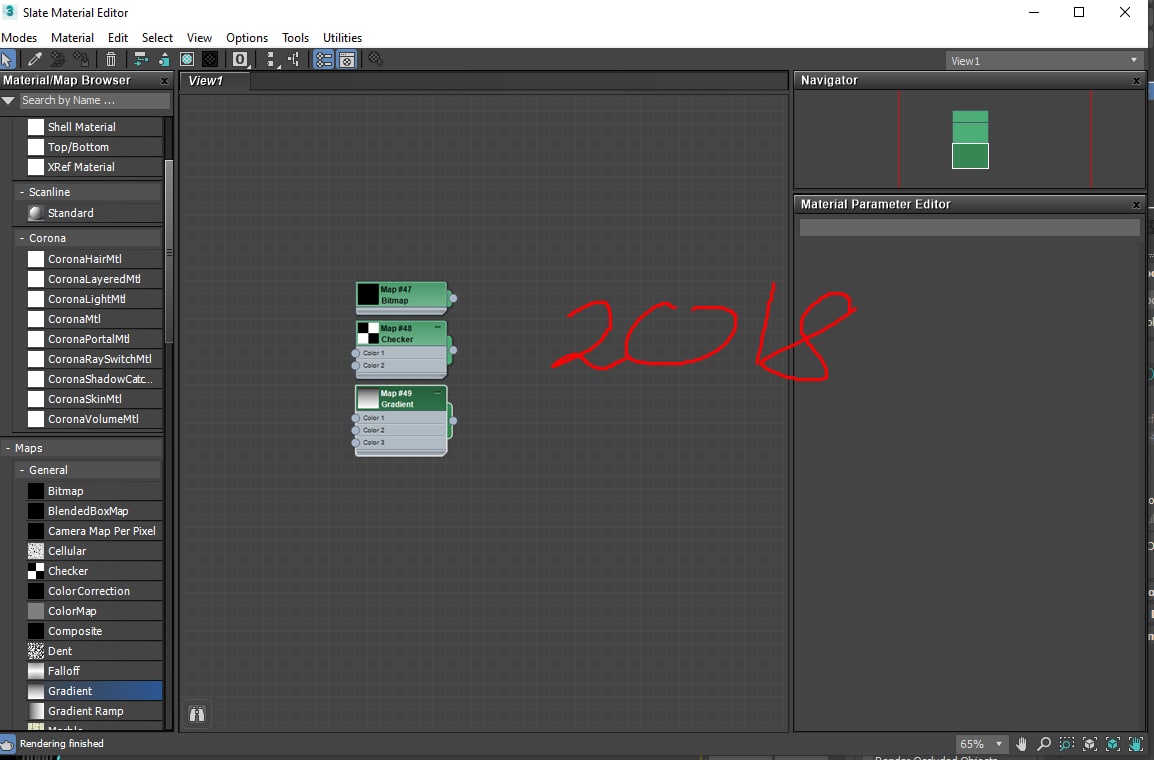The width and height of the screenshot is (1154, 760).
Task: Collapse the Gradient node with minus
Action: (x=438, y=392)
